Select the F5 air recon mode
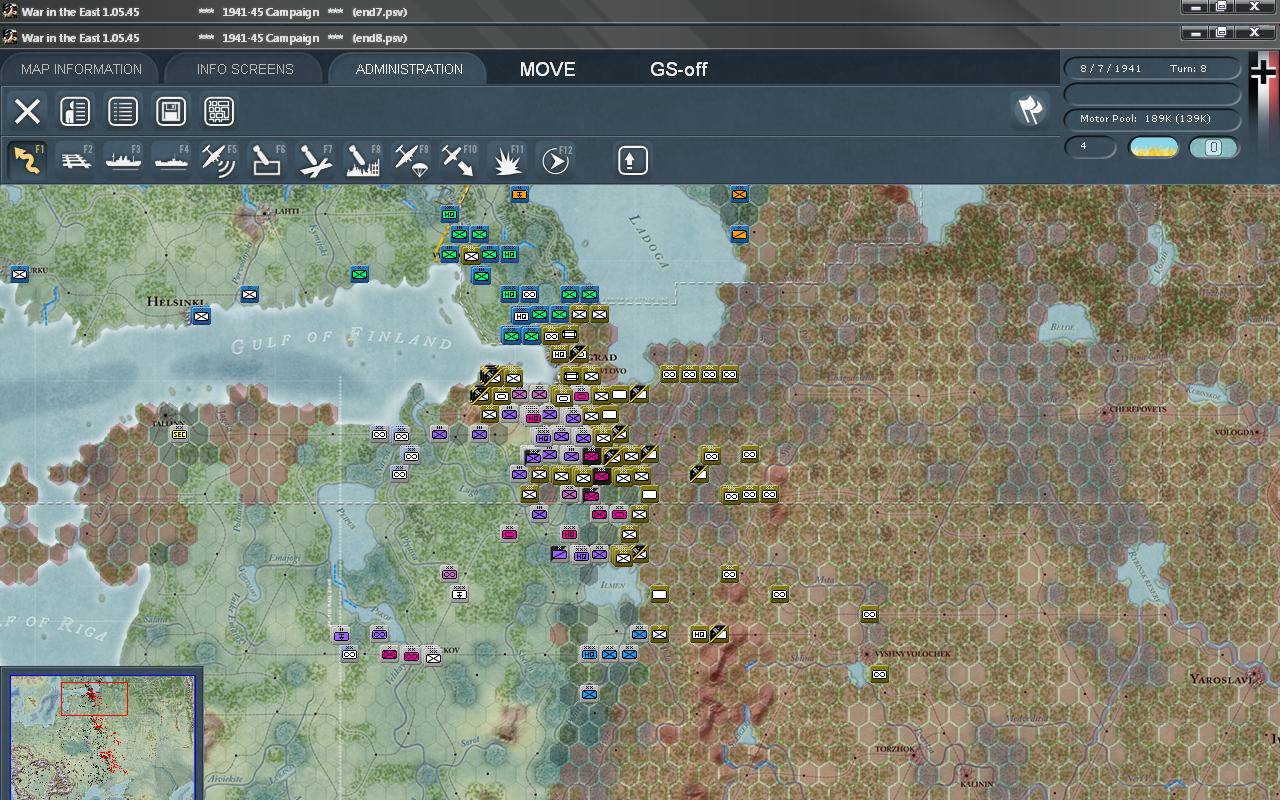 click(x=220, y=160)
